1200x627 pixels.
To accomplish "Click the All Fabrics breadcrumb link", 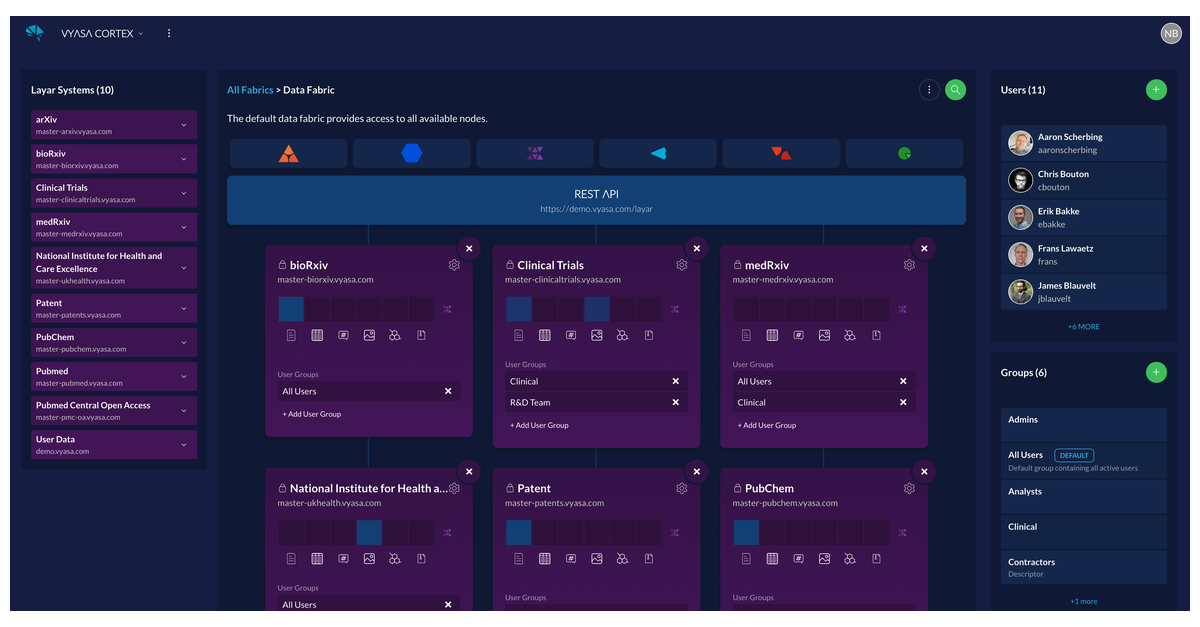I will [250, 89].
